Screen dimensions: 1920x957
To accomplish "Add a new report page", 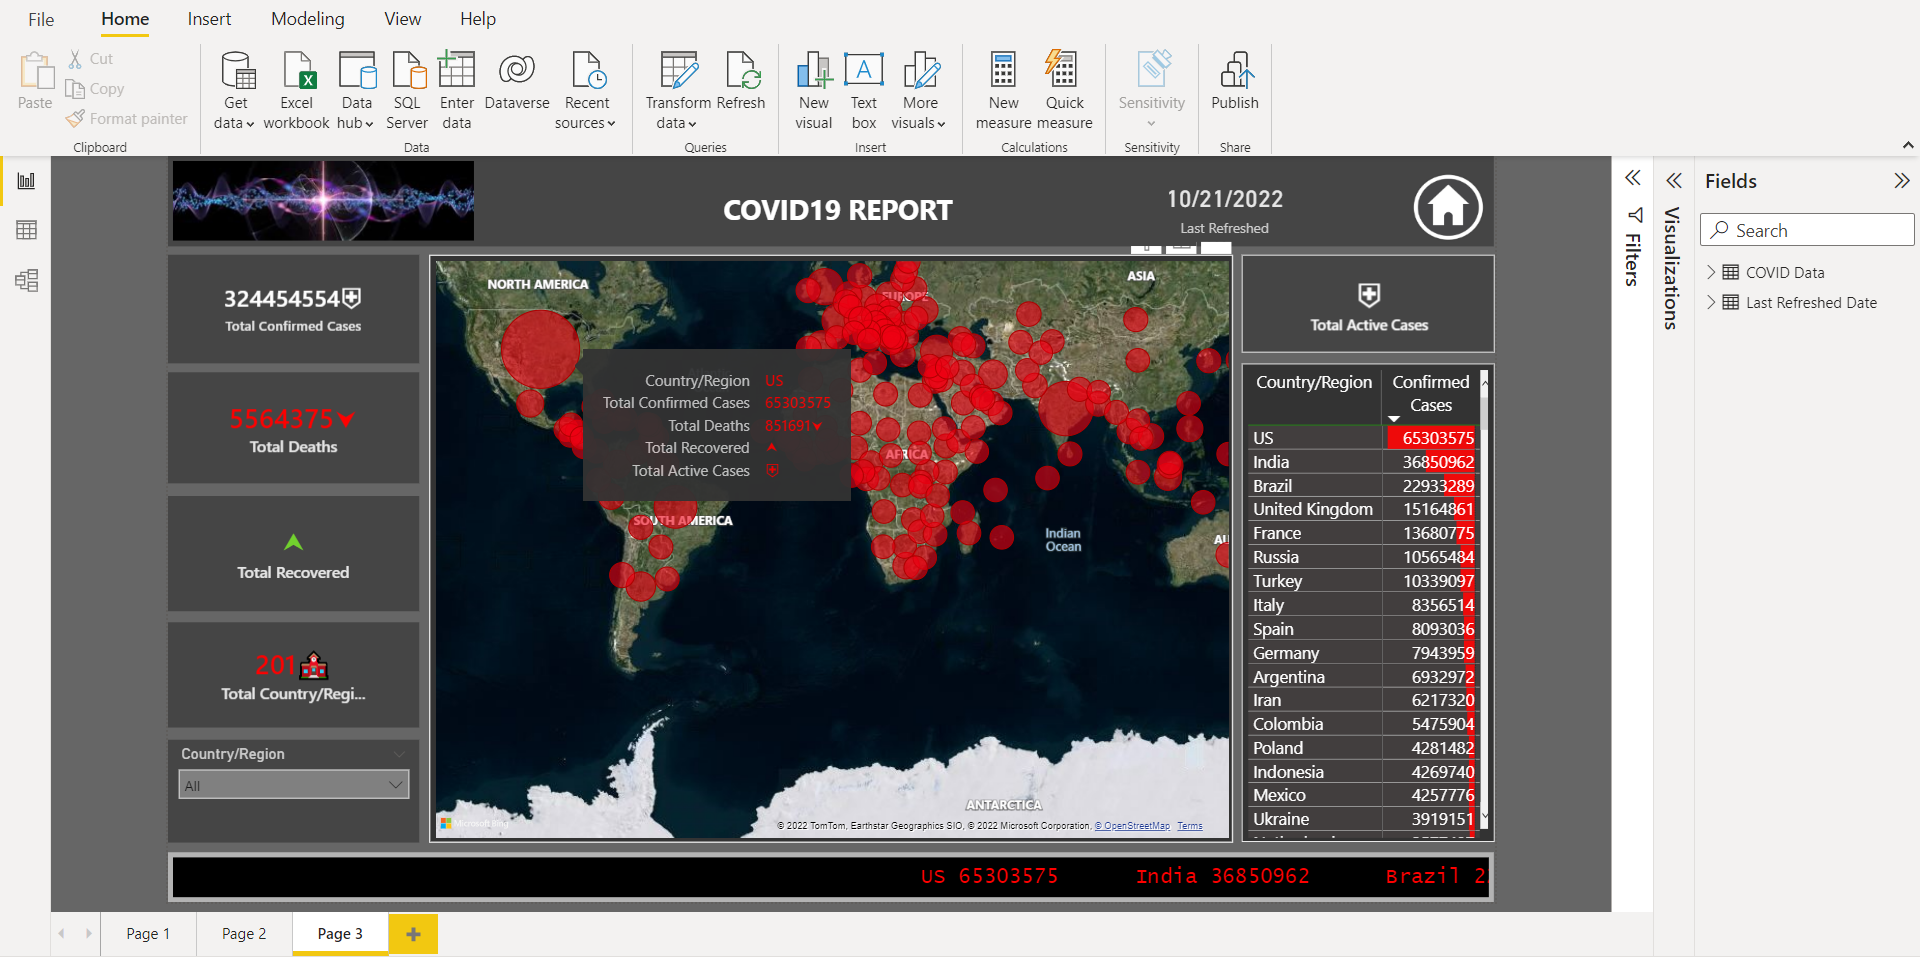I will [413, 934].
